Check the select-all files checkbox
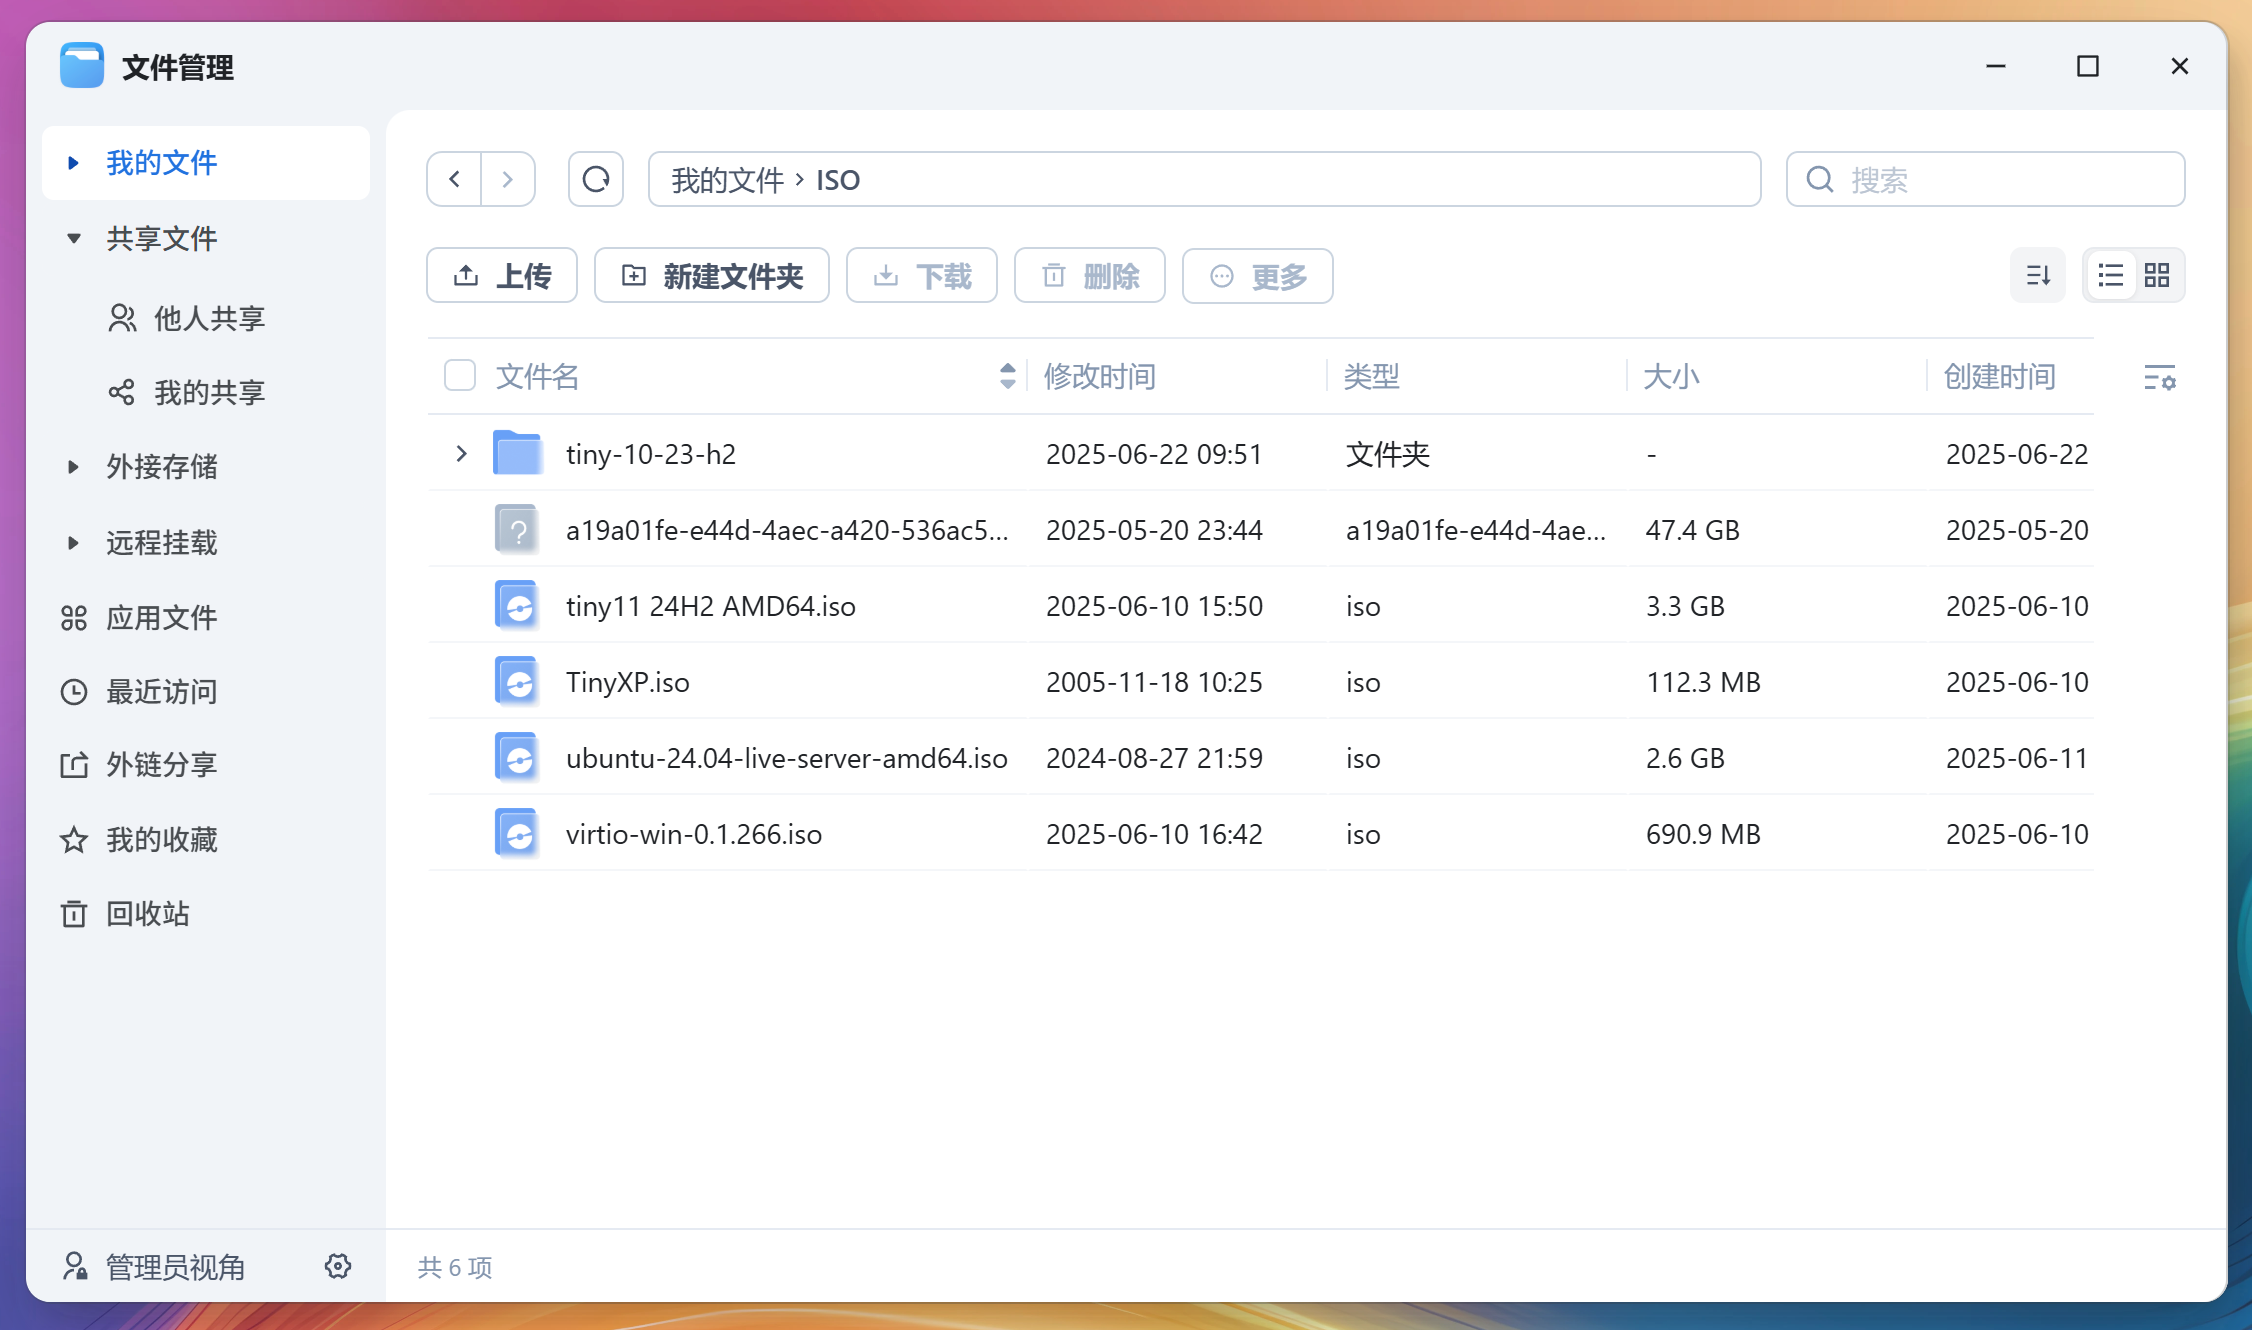 click(x=459, y=375)
